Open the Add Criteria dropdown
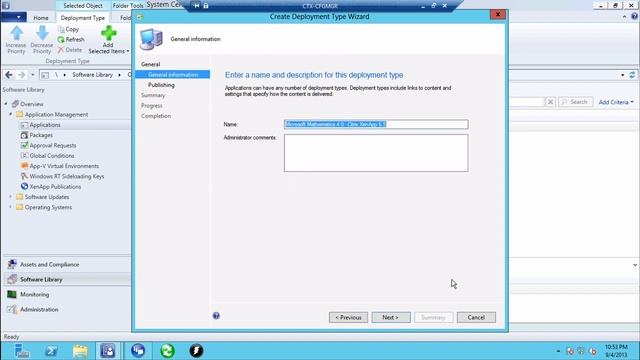 pyautogui.click(x=616, y=102)
